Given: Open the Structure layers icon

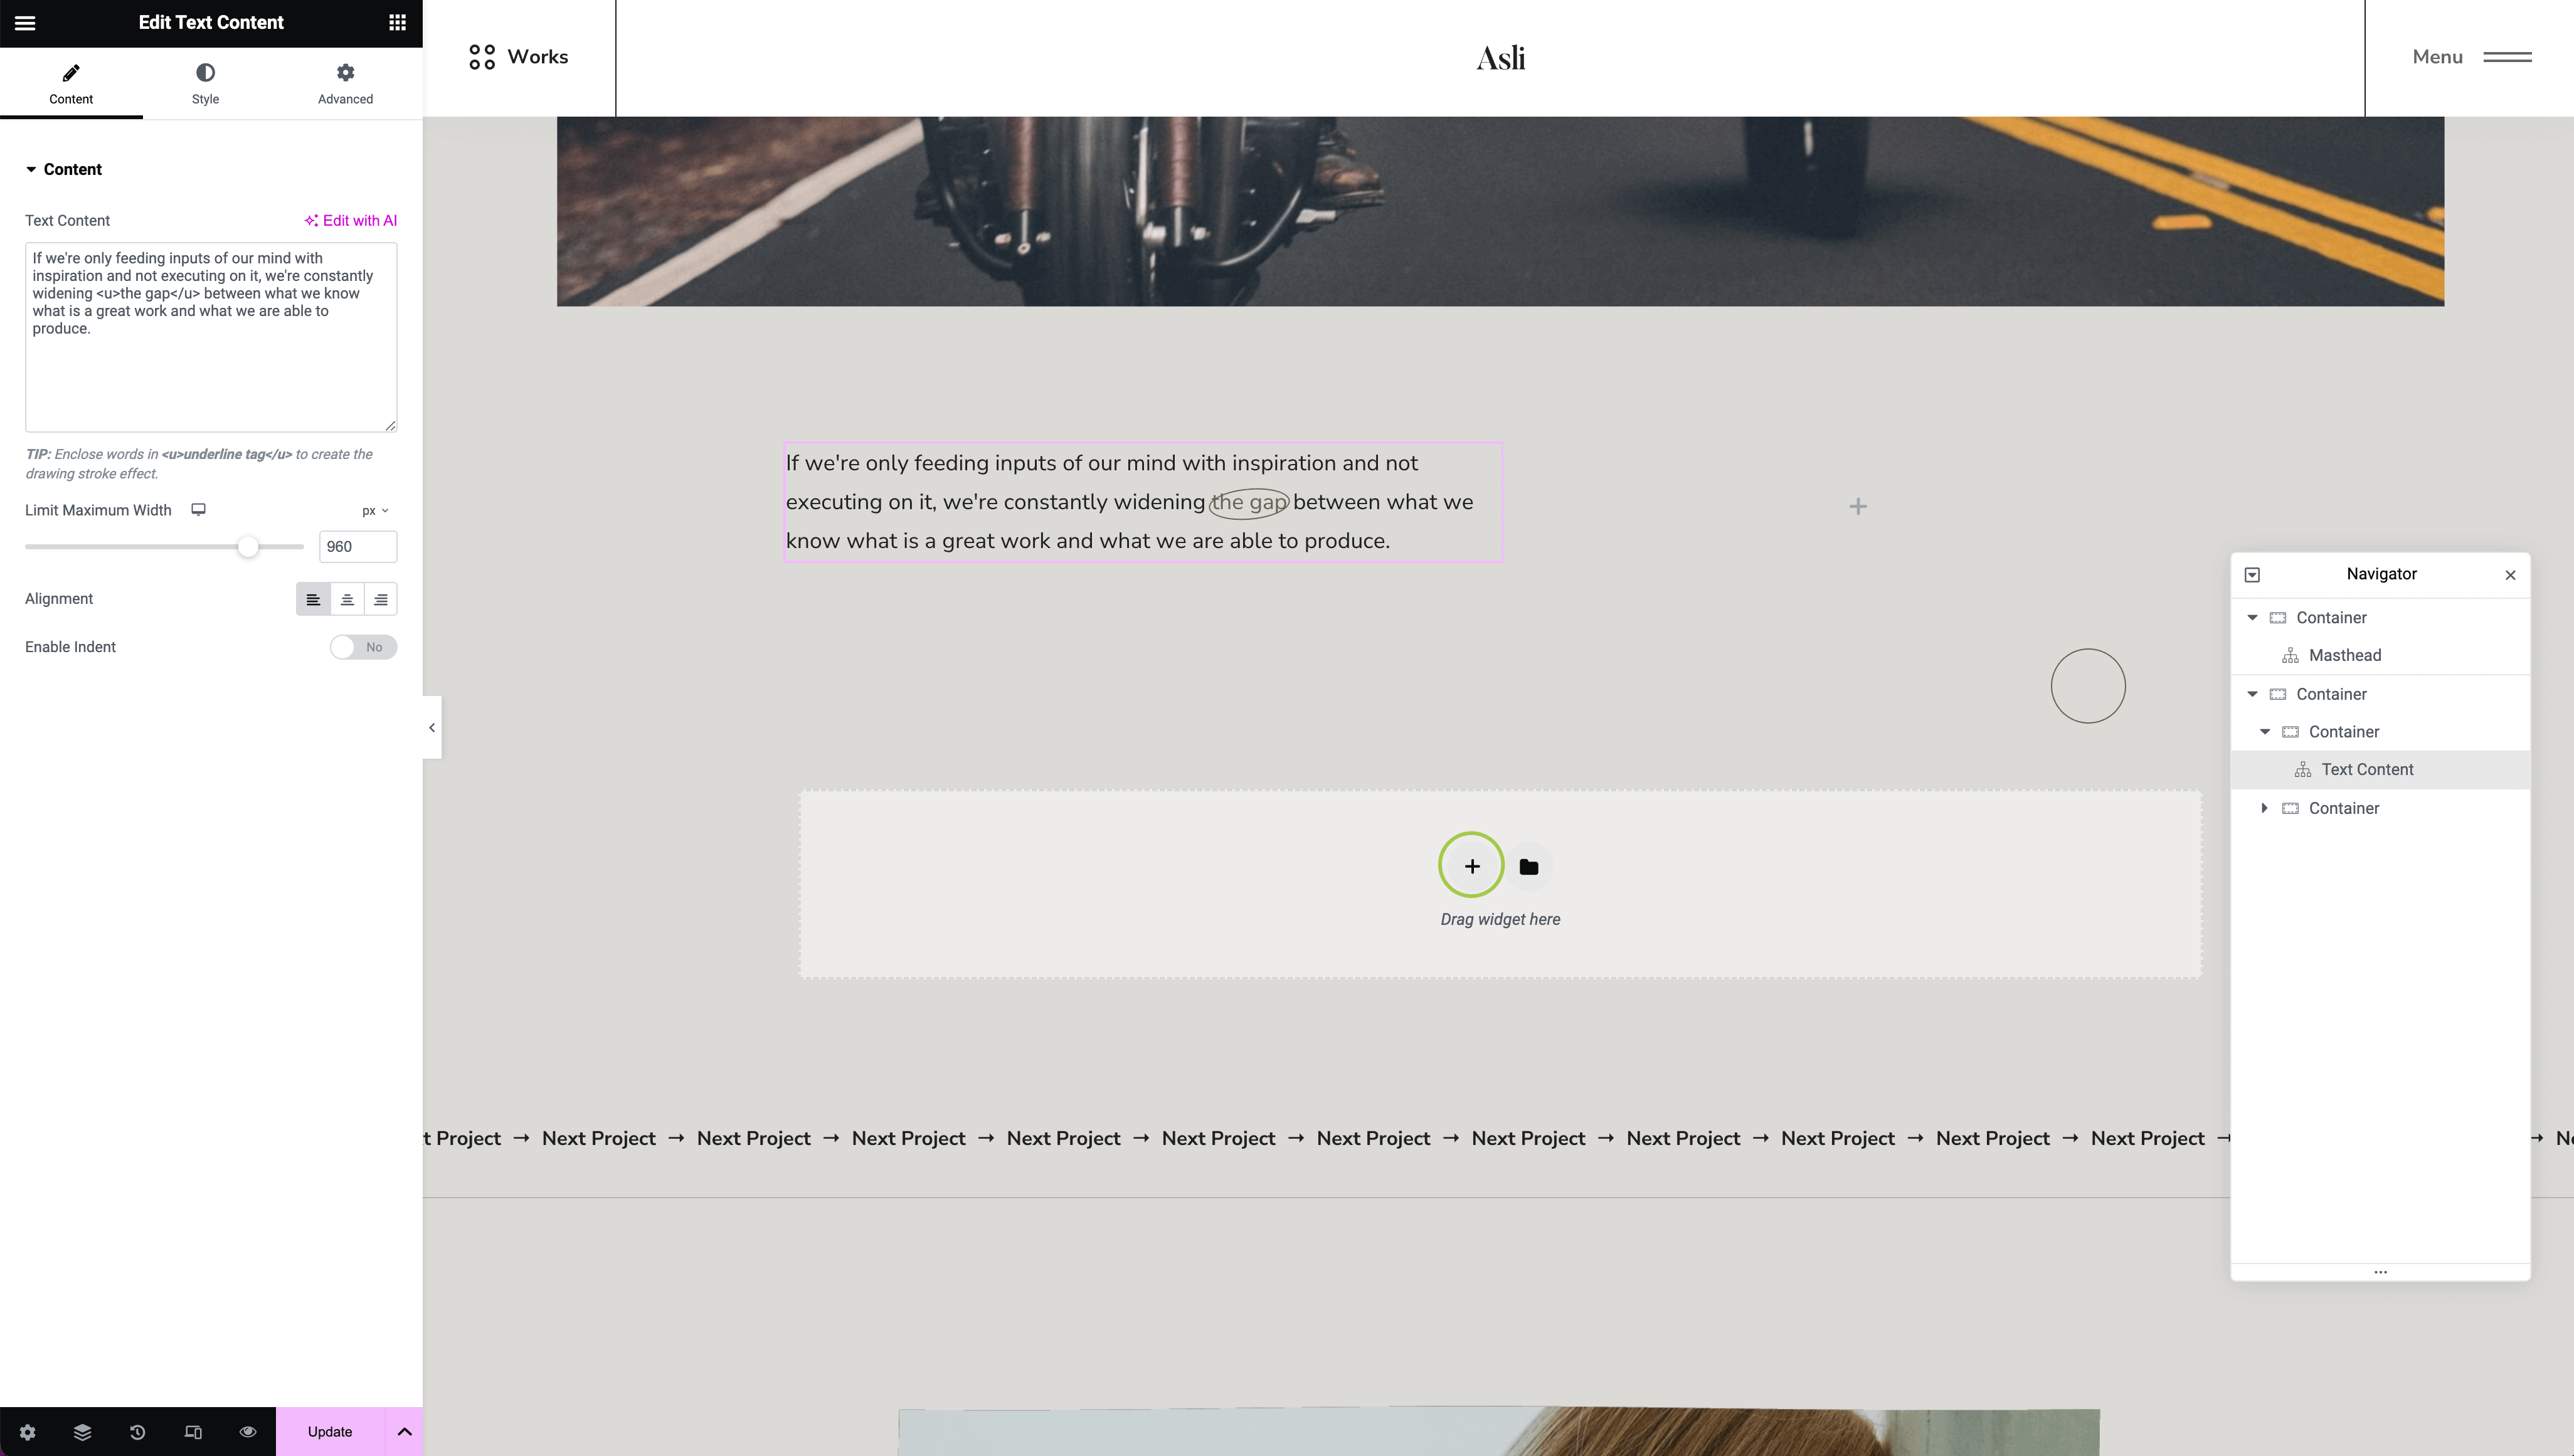Looking at the screenshot, I should pos(82,1432).
